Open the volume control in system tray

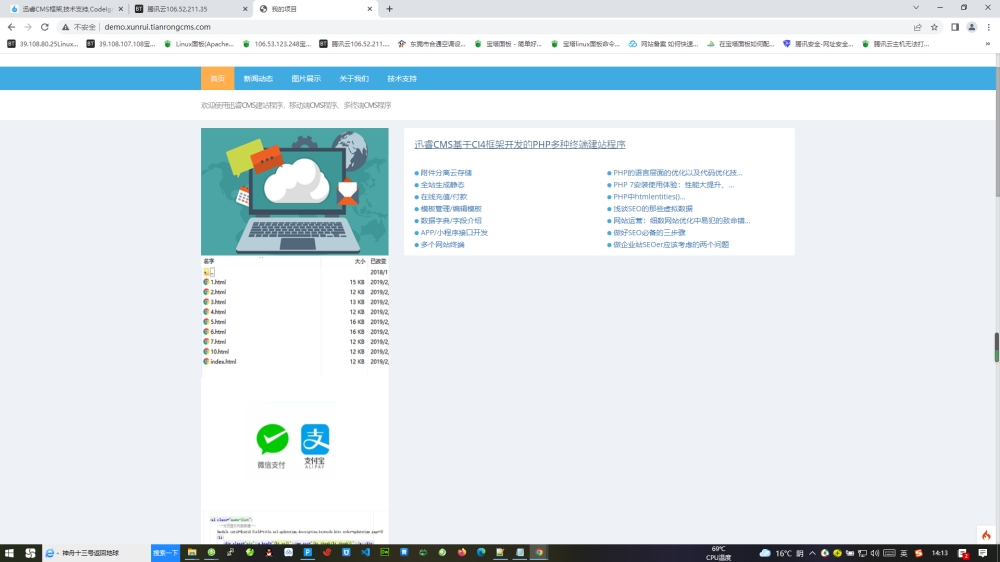click(x=874, y=553)
